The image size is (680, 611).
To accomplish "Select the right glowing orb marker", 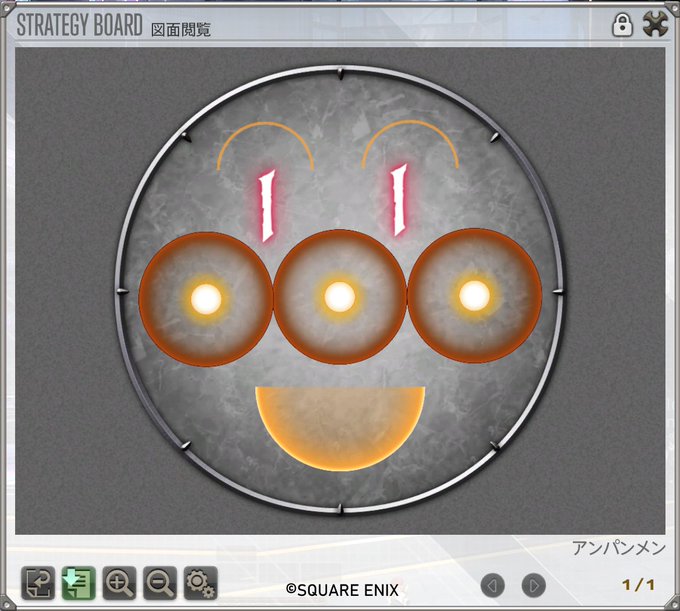I will pyautogui.click(x=474, y=296).
